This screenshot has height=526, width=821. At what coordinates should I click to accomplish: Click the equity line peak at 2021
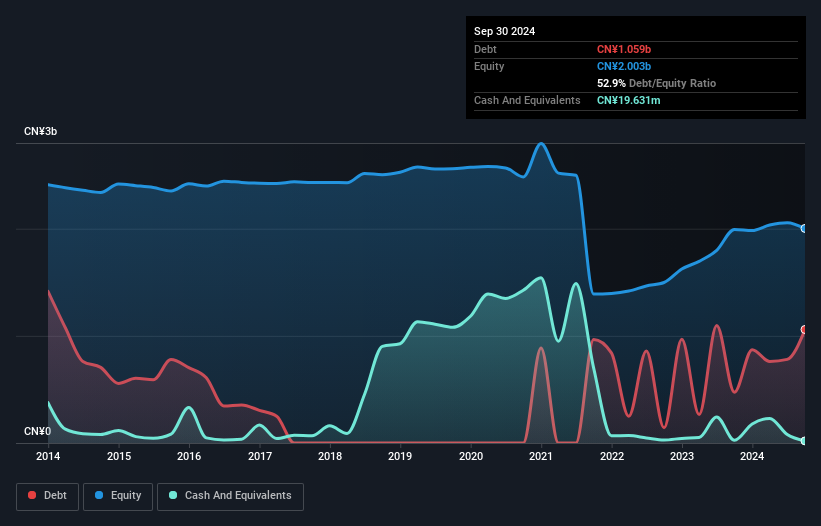[x=541, y=143]
